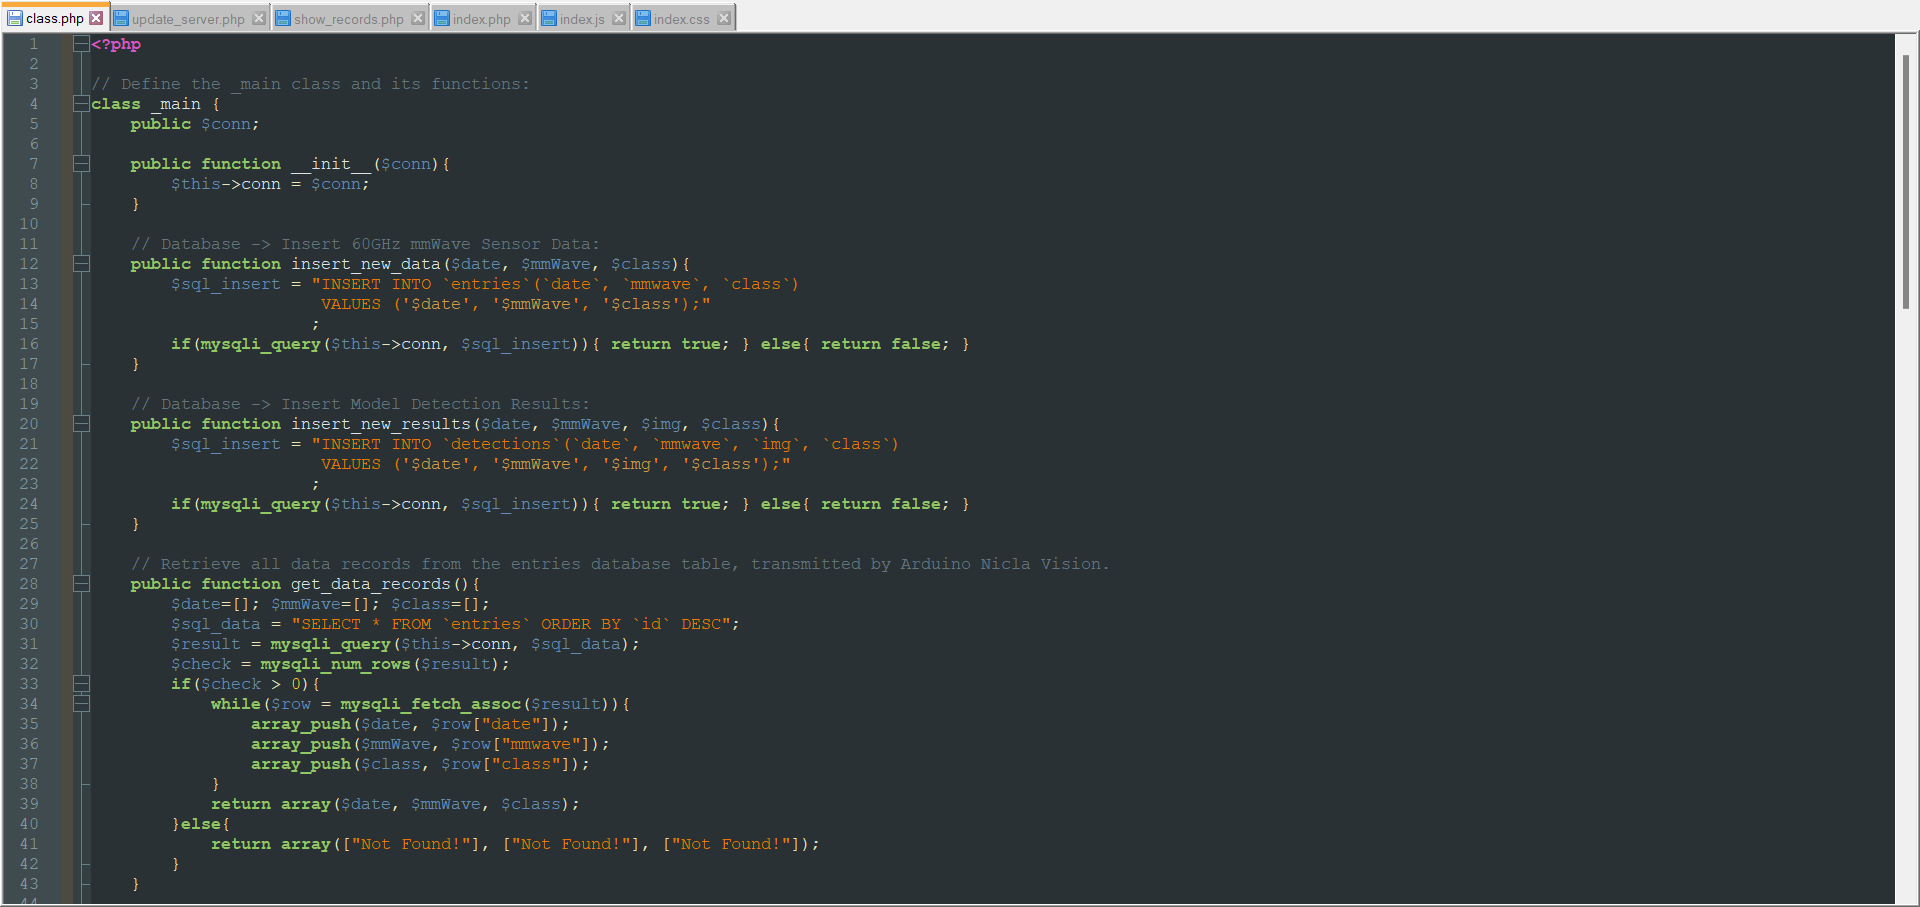Screen dimensions: 1920x907
Task: Collapse the get_data_records function fold
Action: tap(81, 583)
